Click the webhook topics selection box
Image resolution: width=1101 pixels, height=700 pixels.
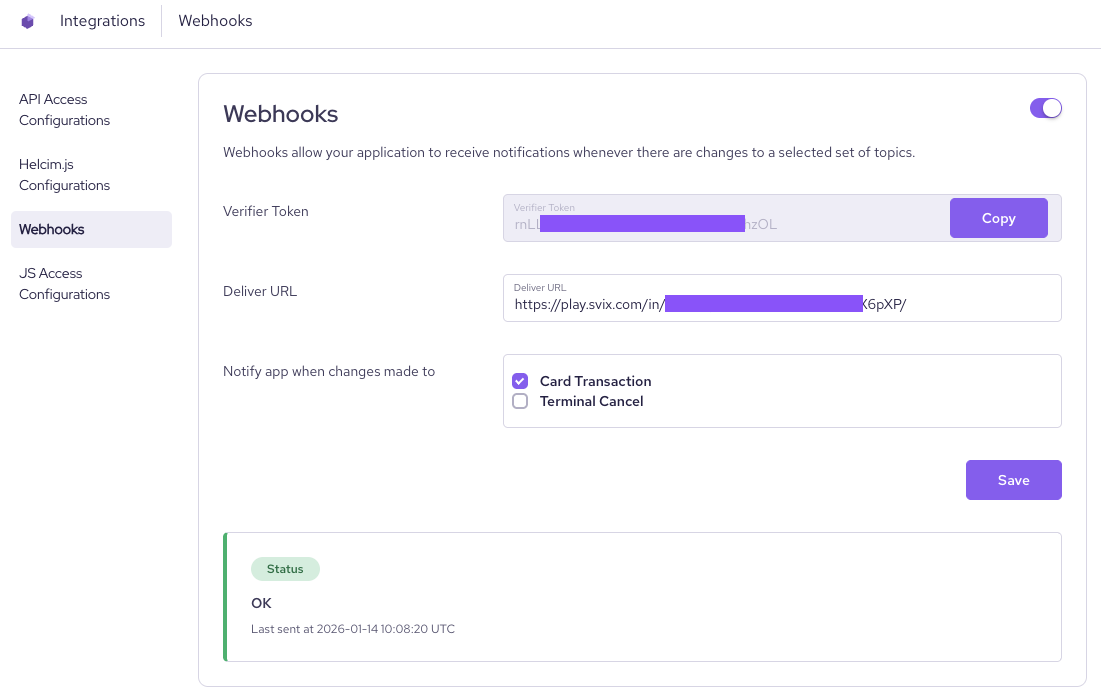782,391
